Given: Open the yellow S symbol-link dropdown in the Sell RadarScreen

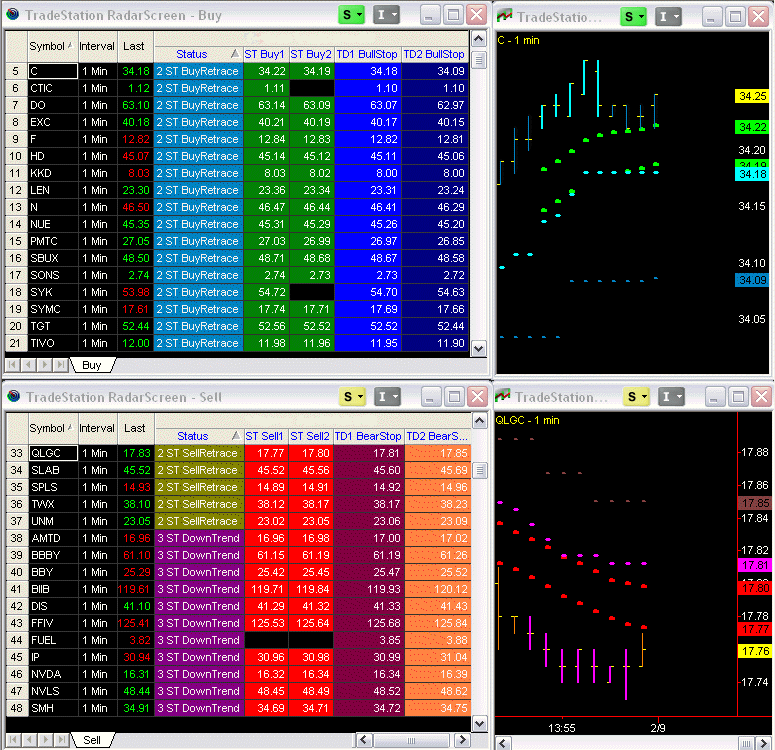Looking at the screenshot, I should pos(352,397).
